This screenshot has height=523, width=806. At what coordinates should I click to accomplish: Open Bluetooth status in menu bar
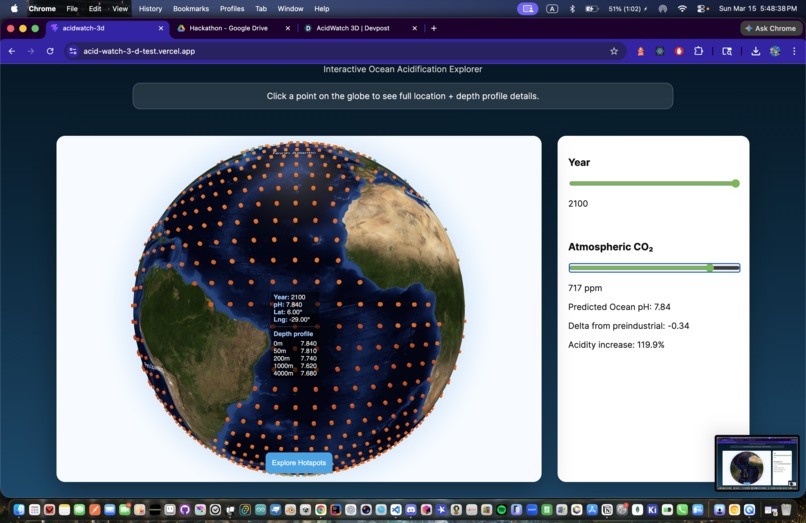click(x=572, y=9)
